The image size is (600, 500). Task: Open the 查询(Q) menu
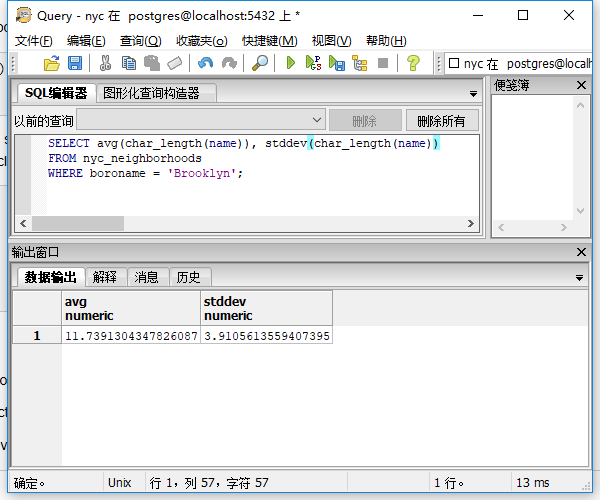(x=140, y=41)
